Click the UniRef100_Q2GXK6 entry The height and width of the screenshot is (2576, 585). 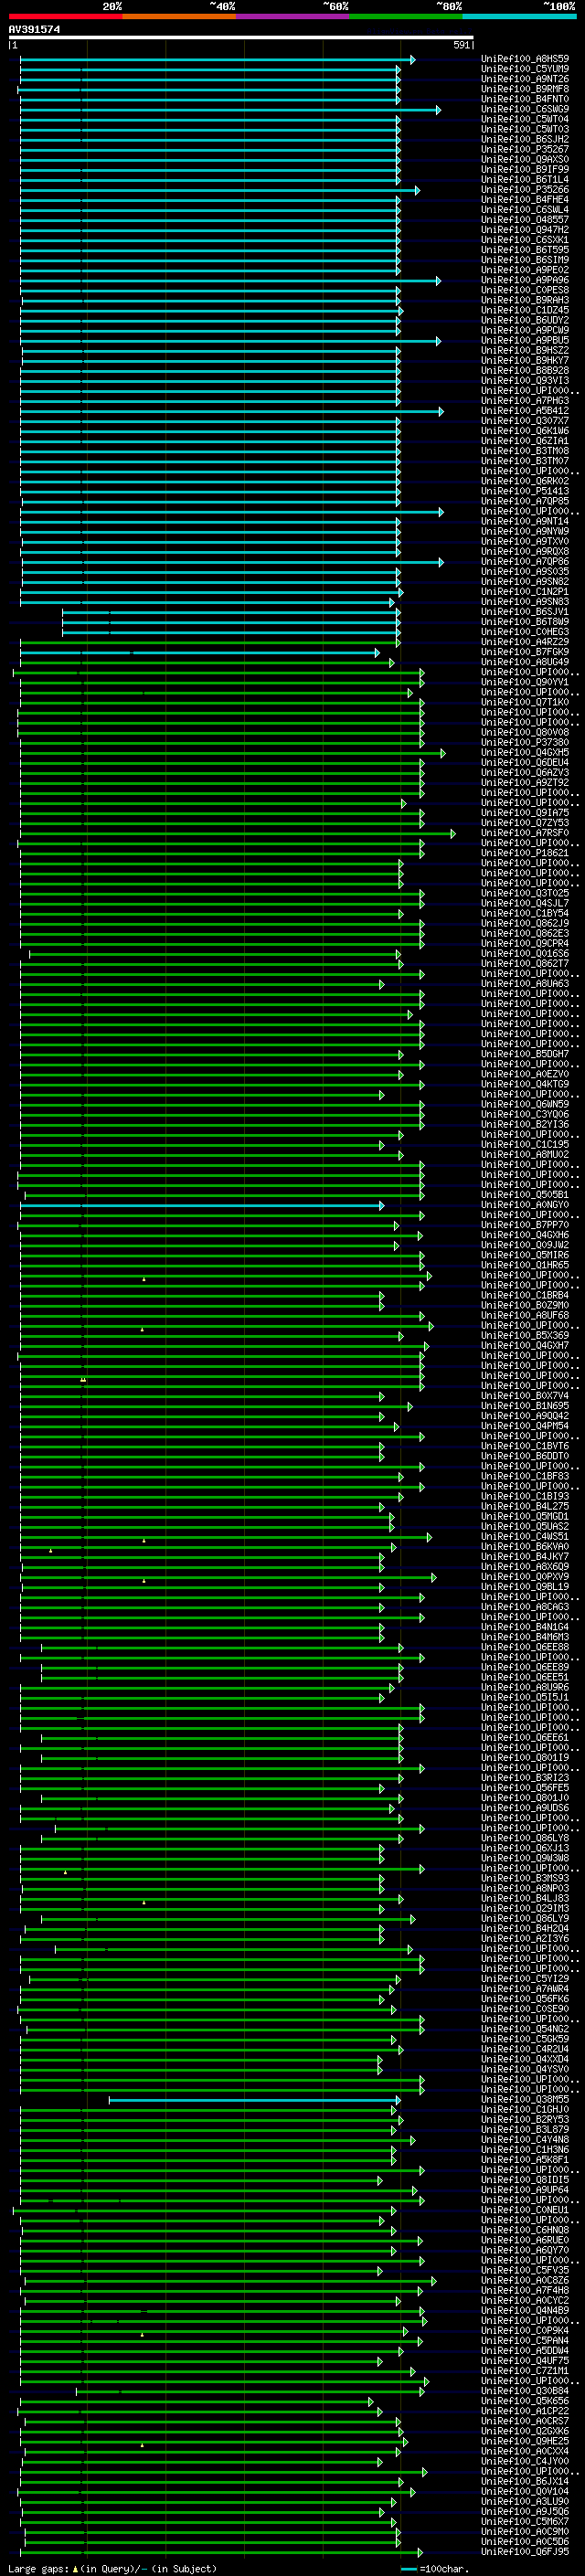(525, 2430)
